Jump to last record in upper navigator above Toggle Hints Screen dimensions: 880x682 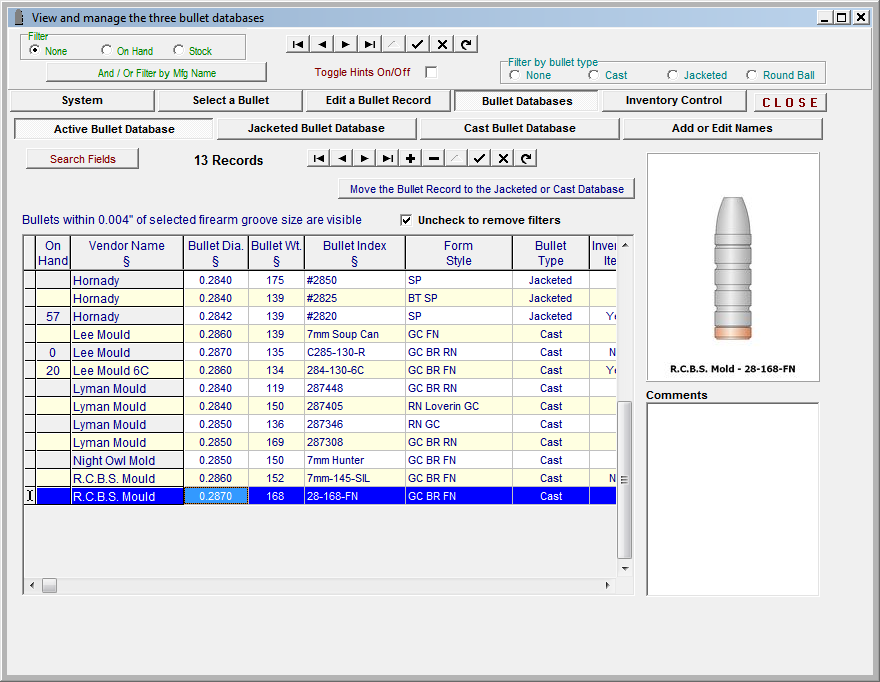(x=370, y=44)
